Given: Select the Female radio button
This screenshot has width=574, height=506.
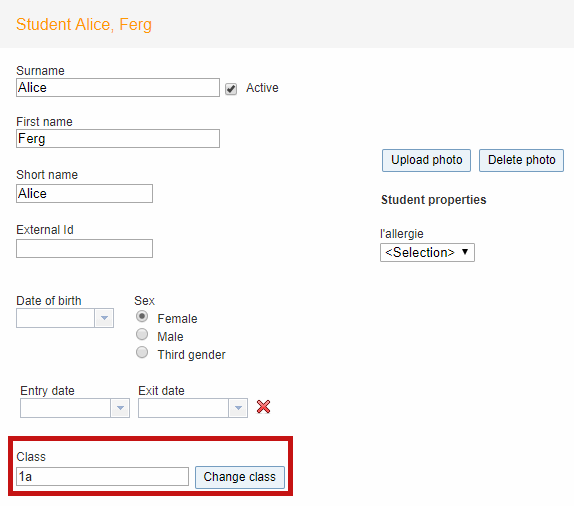Looking at the screenshot, I should pos(142,316).
